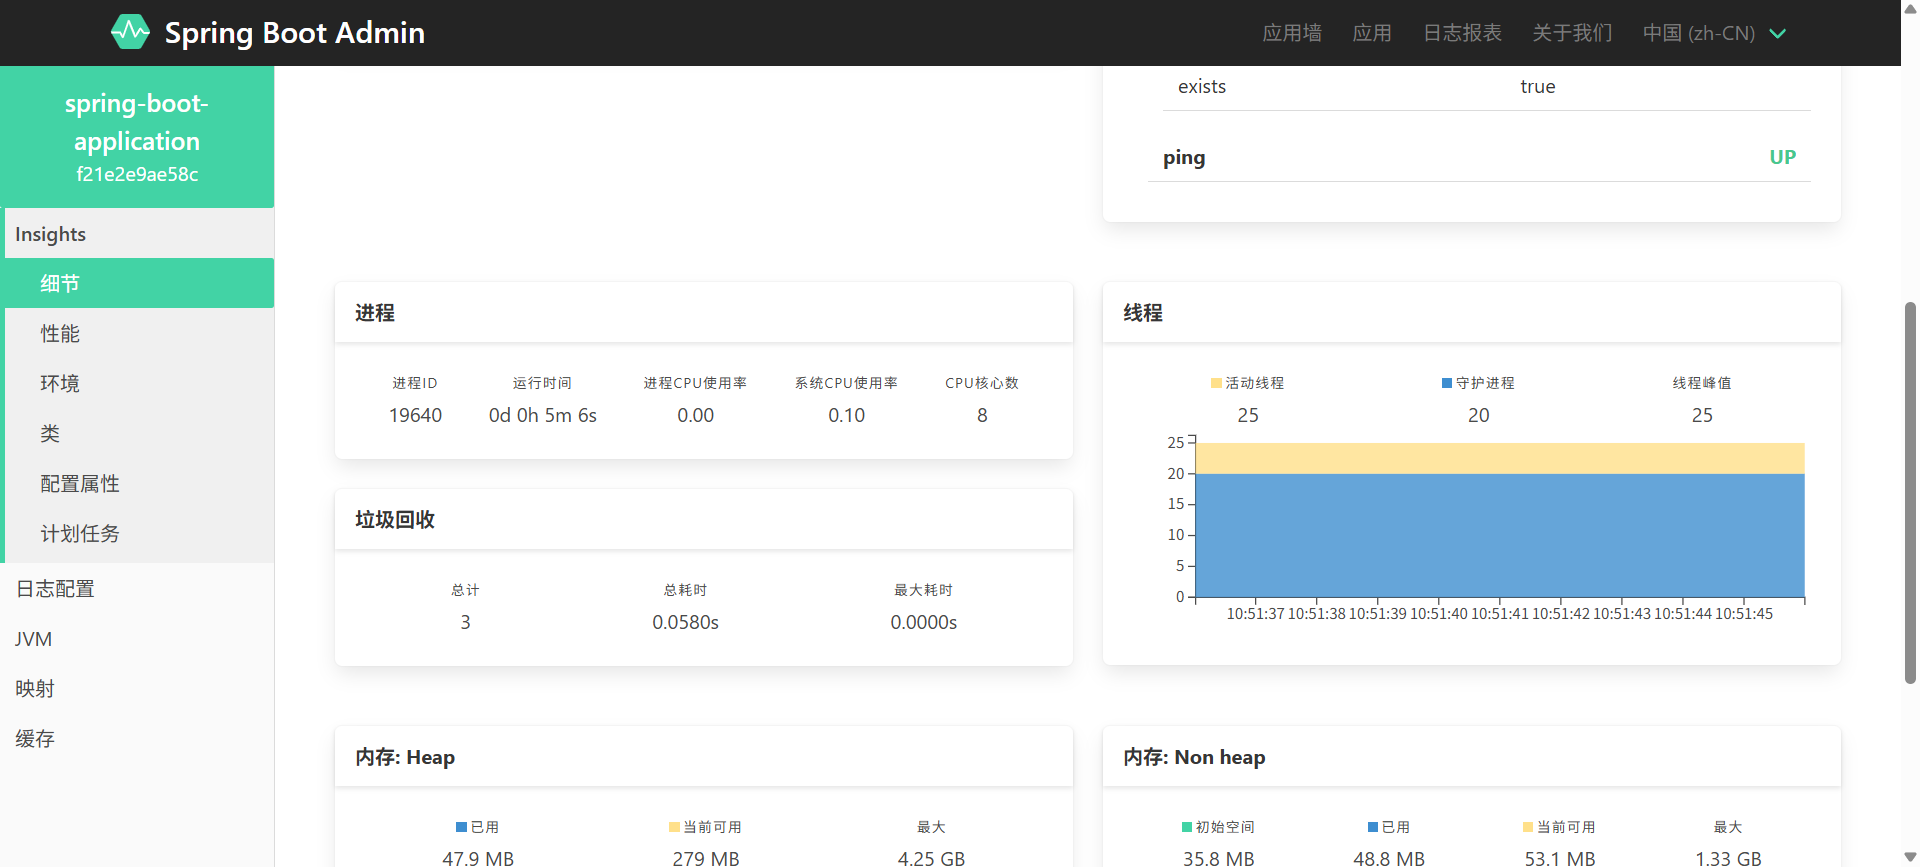Expand the JVM sidebar section
This screenshot has height=867, width=1920.
(x=137, y=639)
